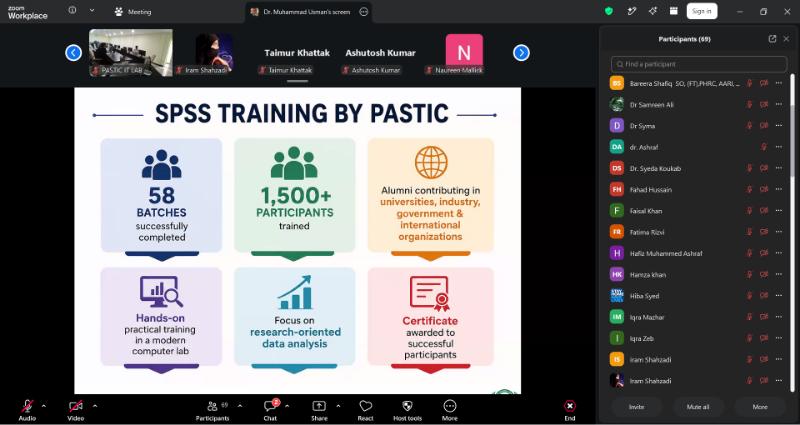This screenshot has width=800, height=425.
Task: Open more options for Hiba Syed
Action: click(779, 295)
